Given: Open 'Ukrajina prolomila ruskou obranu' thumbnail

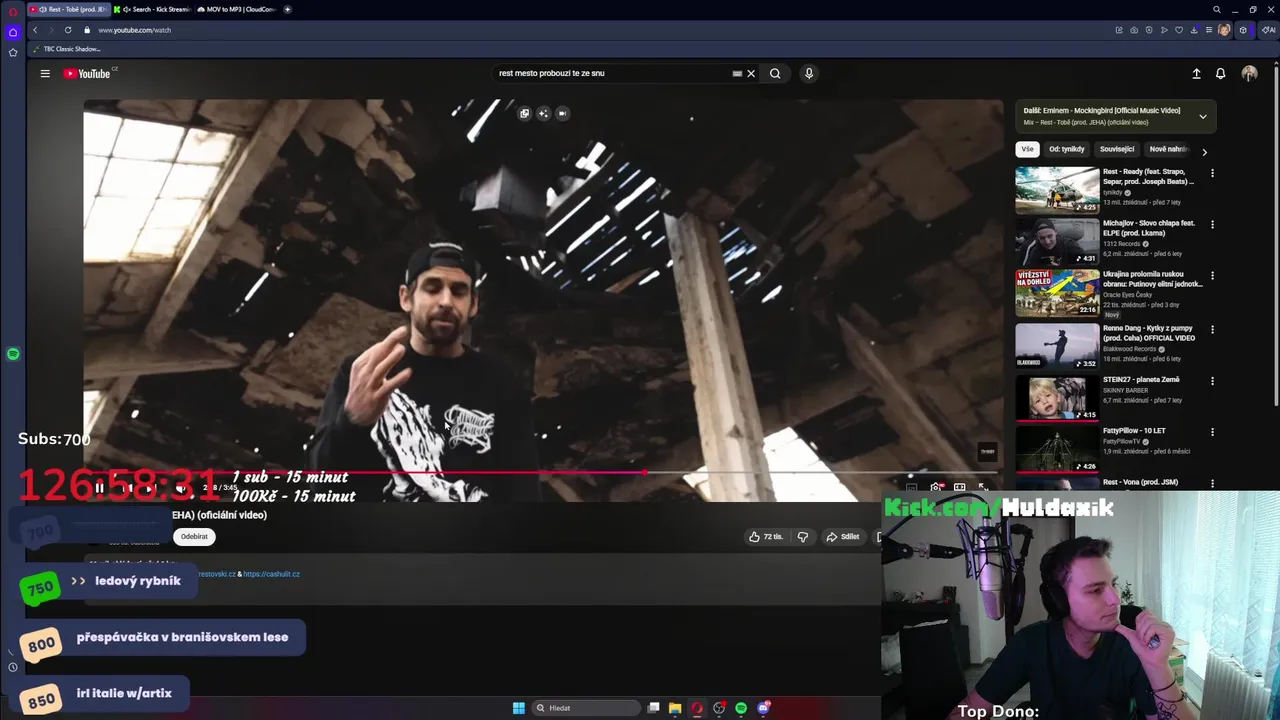Looking at the screenshot, I should pyautogui.click(x=1057, y=294).
